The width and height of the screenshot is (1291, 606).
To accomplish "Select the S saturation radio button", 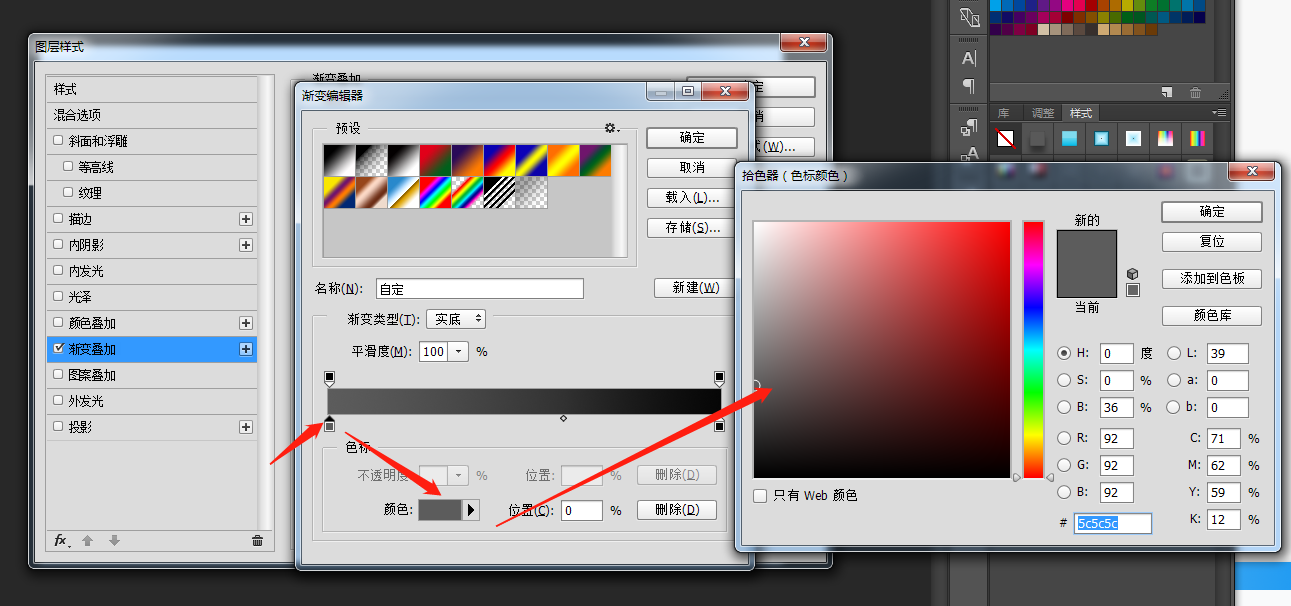I will tap(1064, 380).
